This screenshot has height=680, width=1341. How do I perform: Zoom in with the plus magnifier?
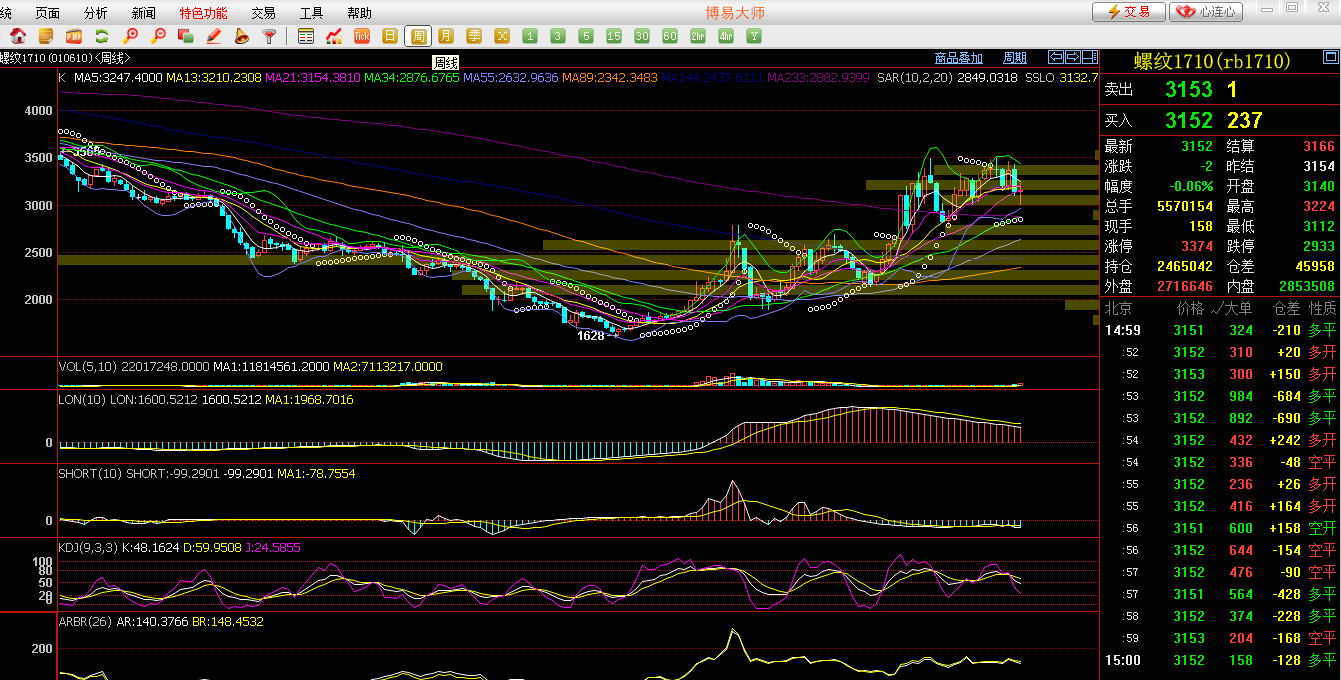point(130,36)
